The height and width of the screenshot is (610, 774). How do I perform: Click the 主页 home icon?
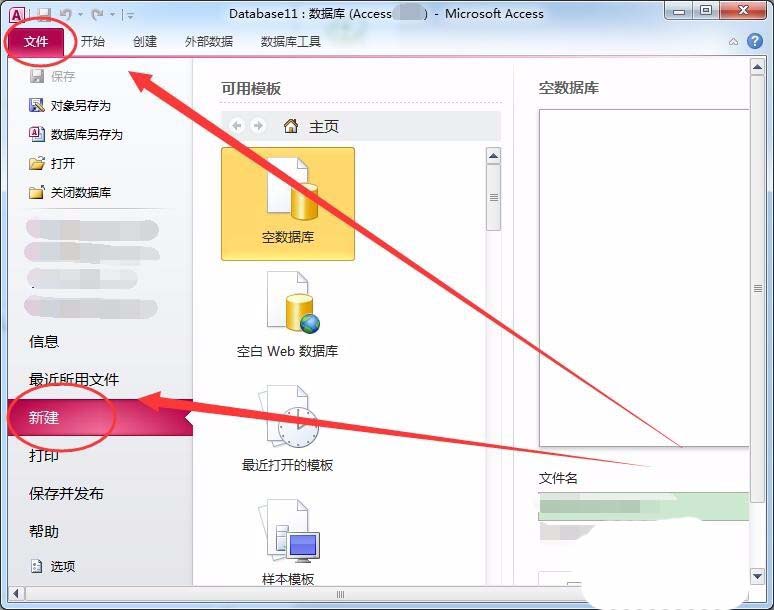click(x=291, y=126)
